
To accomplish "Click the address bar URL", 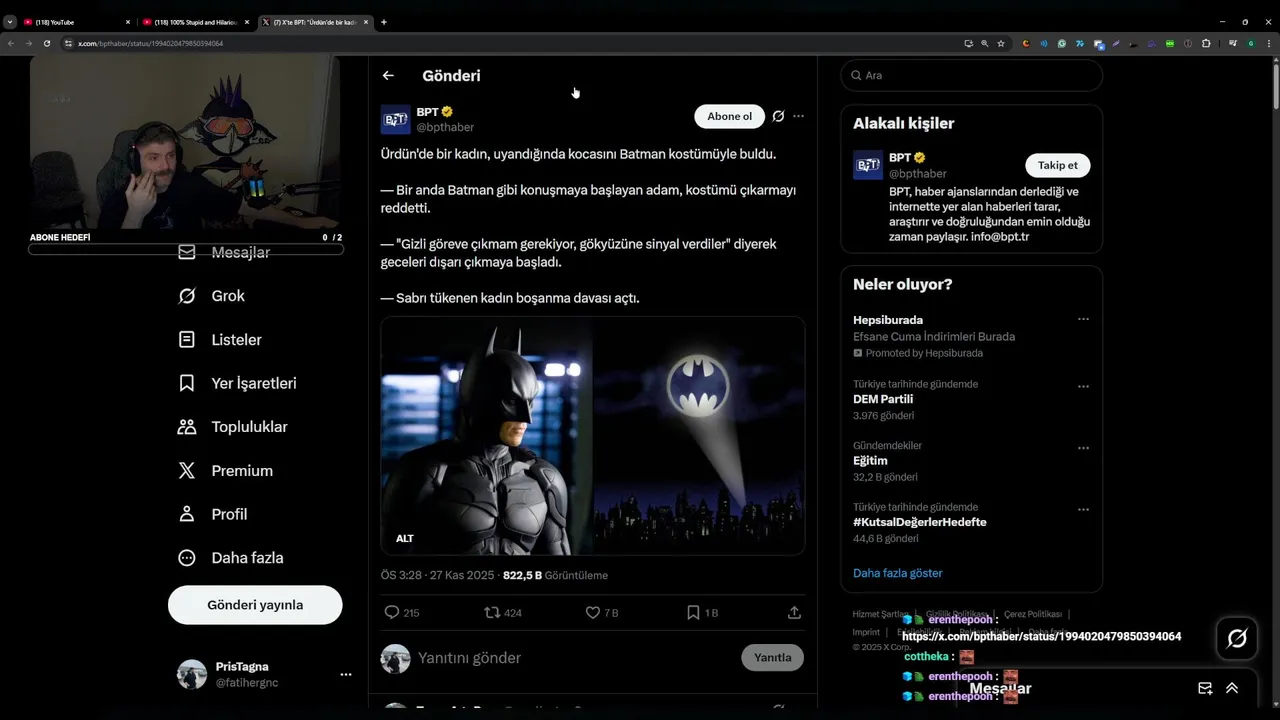I will click(x=151, y=44).
